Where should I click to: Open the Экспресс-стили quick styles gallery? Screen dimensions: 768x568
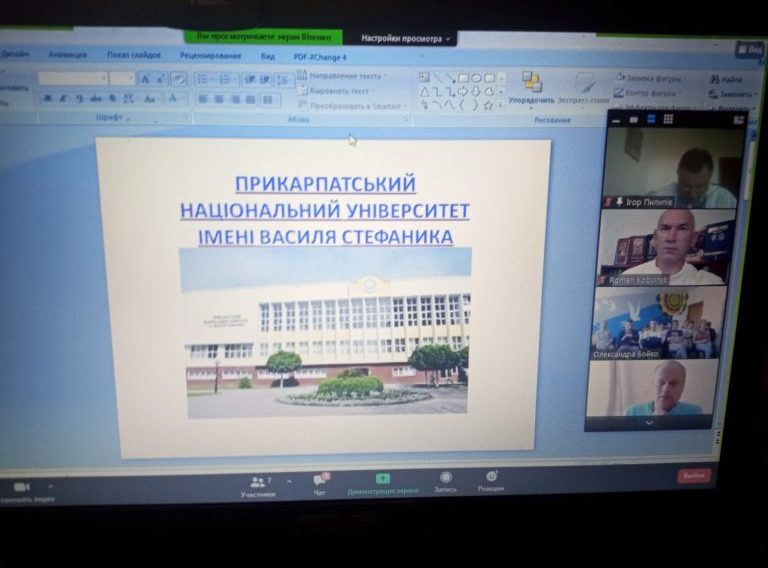pyautogui.click(x=584, y=87)
